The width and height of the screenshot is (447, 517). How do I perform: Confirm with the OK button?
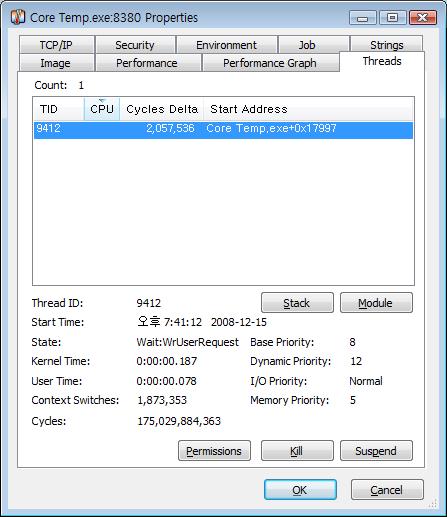(x=300, y=490)
